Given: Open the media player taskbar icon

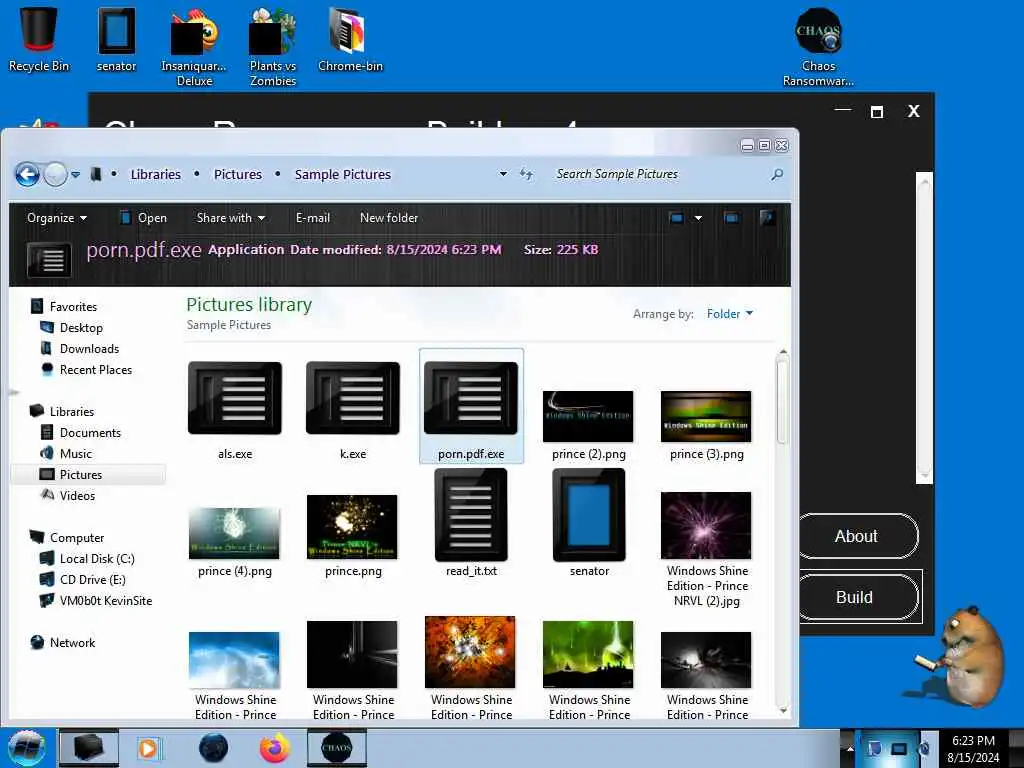Looking at the screenshot, I should pyautogui.click(x=148, y=748).
